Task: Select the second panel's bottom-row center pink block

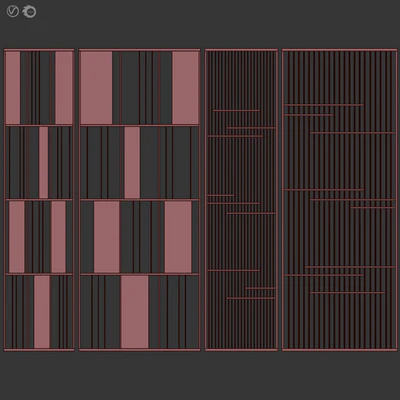Action: coord(134,312)
